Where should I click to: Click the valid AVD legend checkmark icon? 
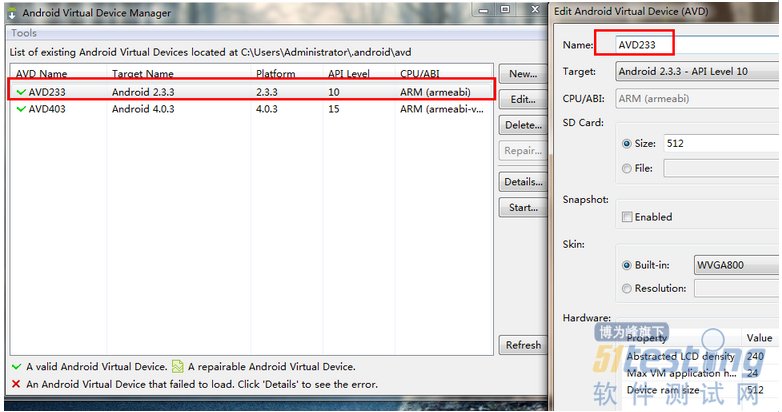16,367
